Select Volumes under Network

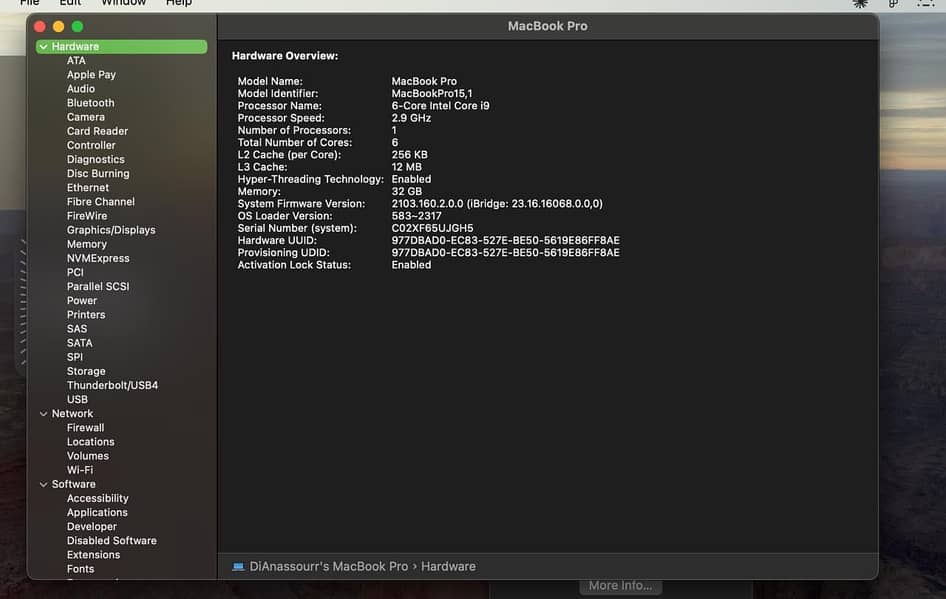pyautogui.click(x=88, y=456)
